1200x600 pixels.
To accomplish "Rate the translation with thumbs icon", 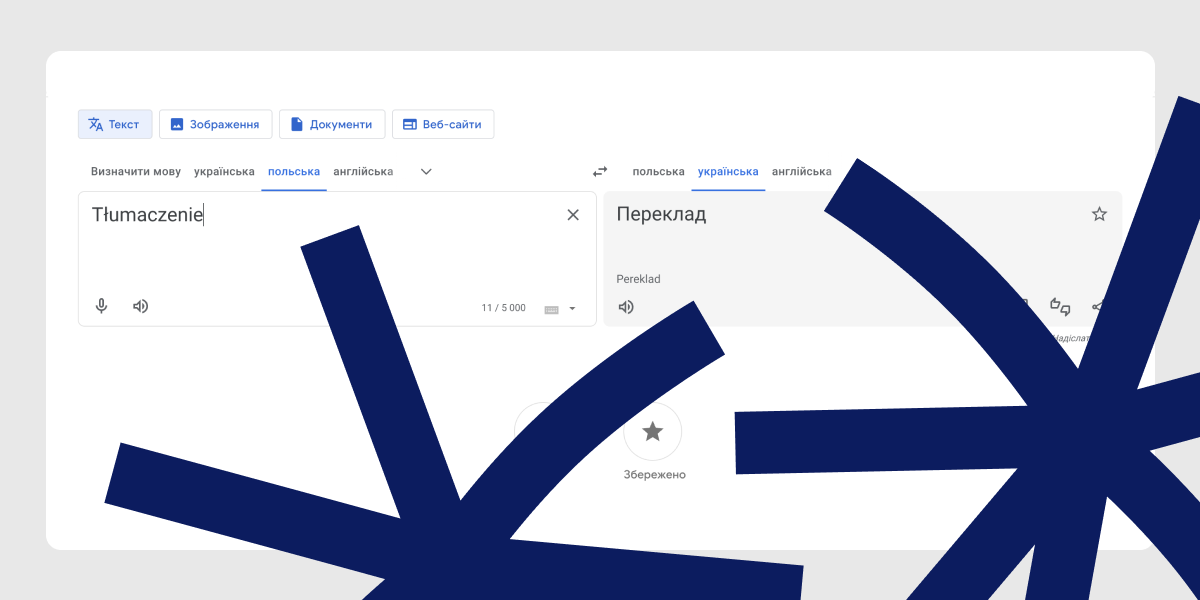I will coord(1060,307).
